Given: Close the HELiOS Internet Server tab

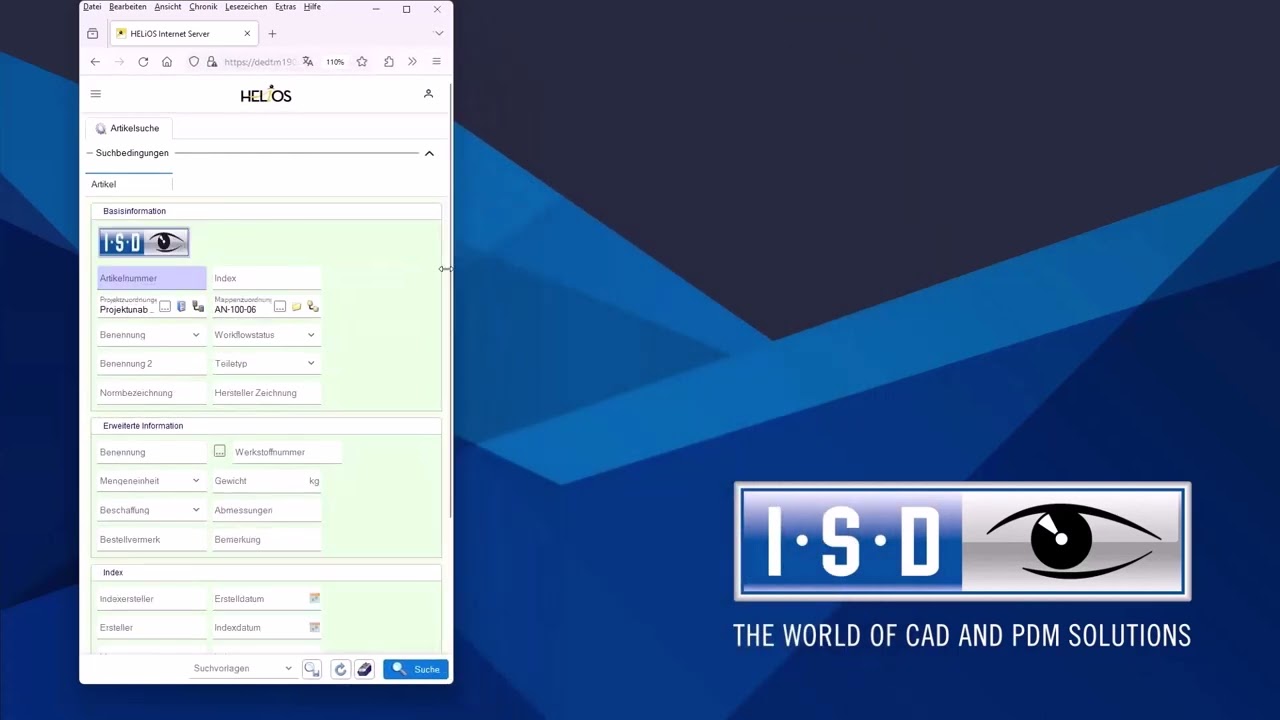Looking at the screenshot, I should tap(247, 34).
